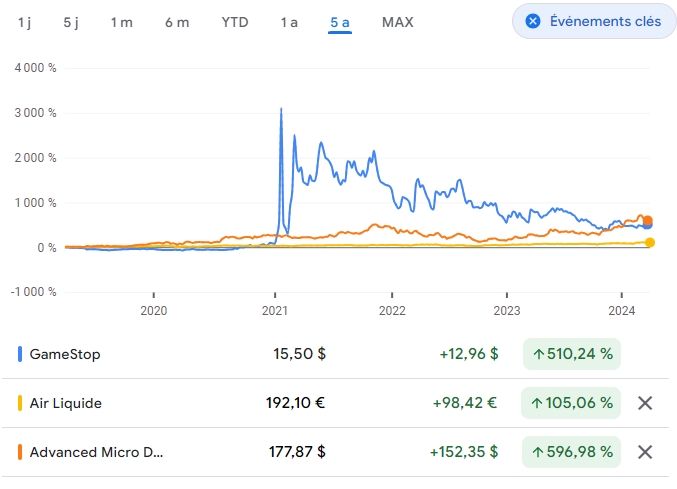Select the 1 m range tab
This screenshot has width=677, height=489.
(121, 22)
